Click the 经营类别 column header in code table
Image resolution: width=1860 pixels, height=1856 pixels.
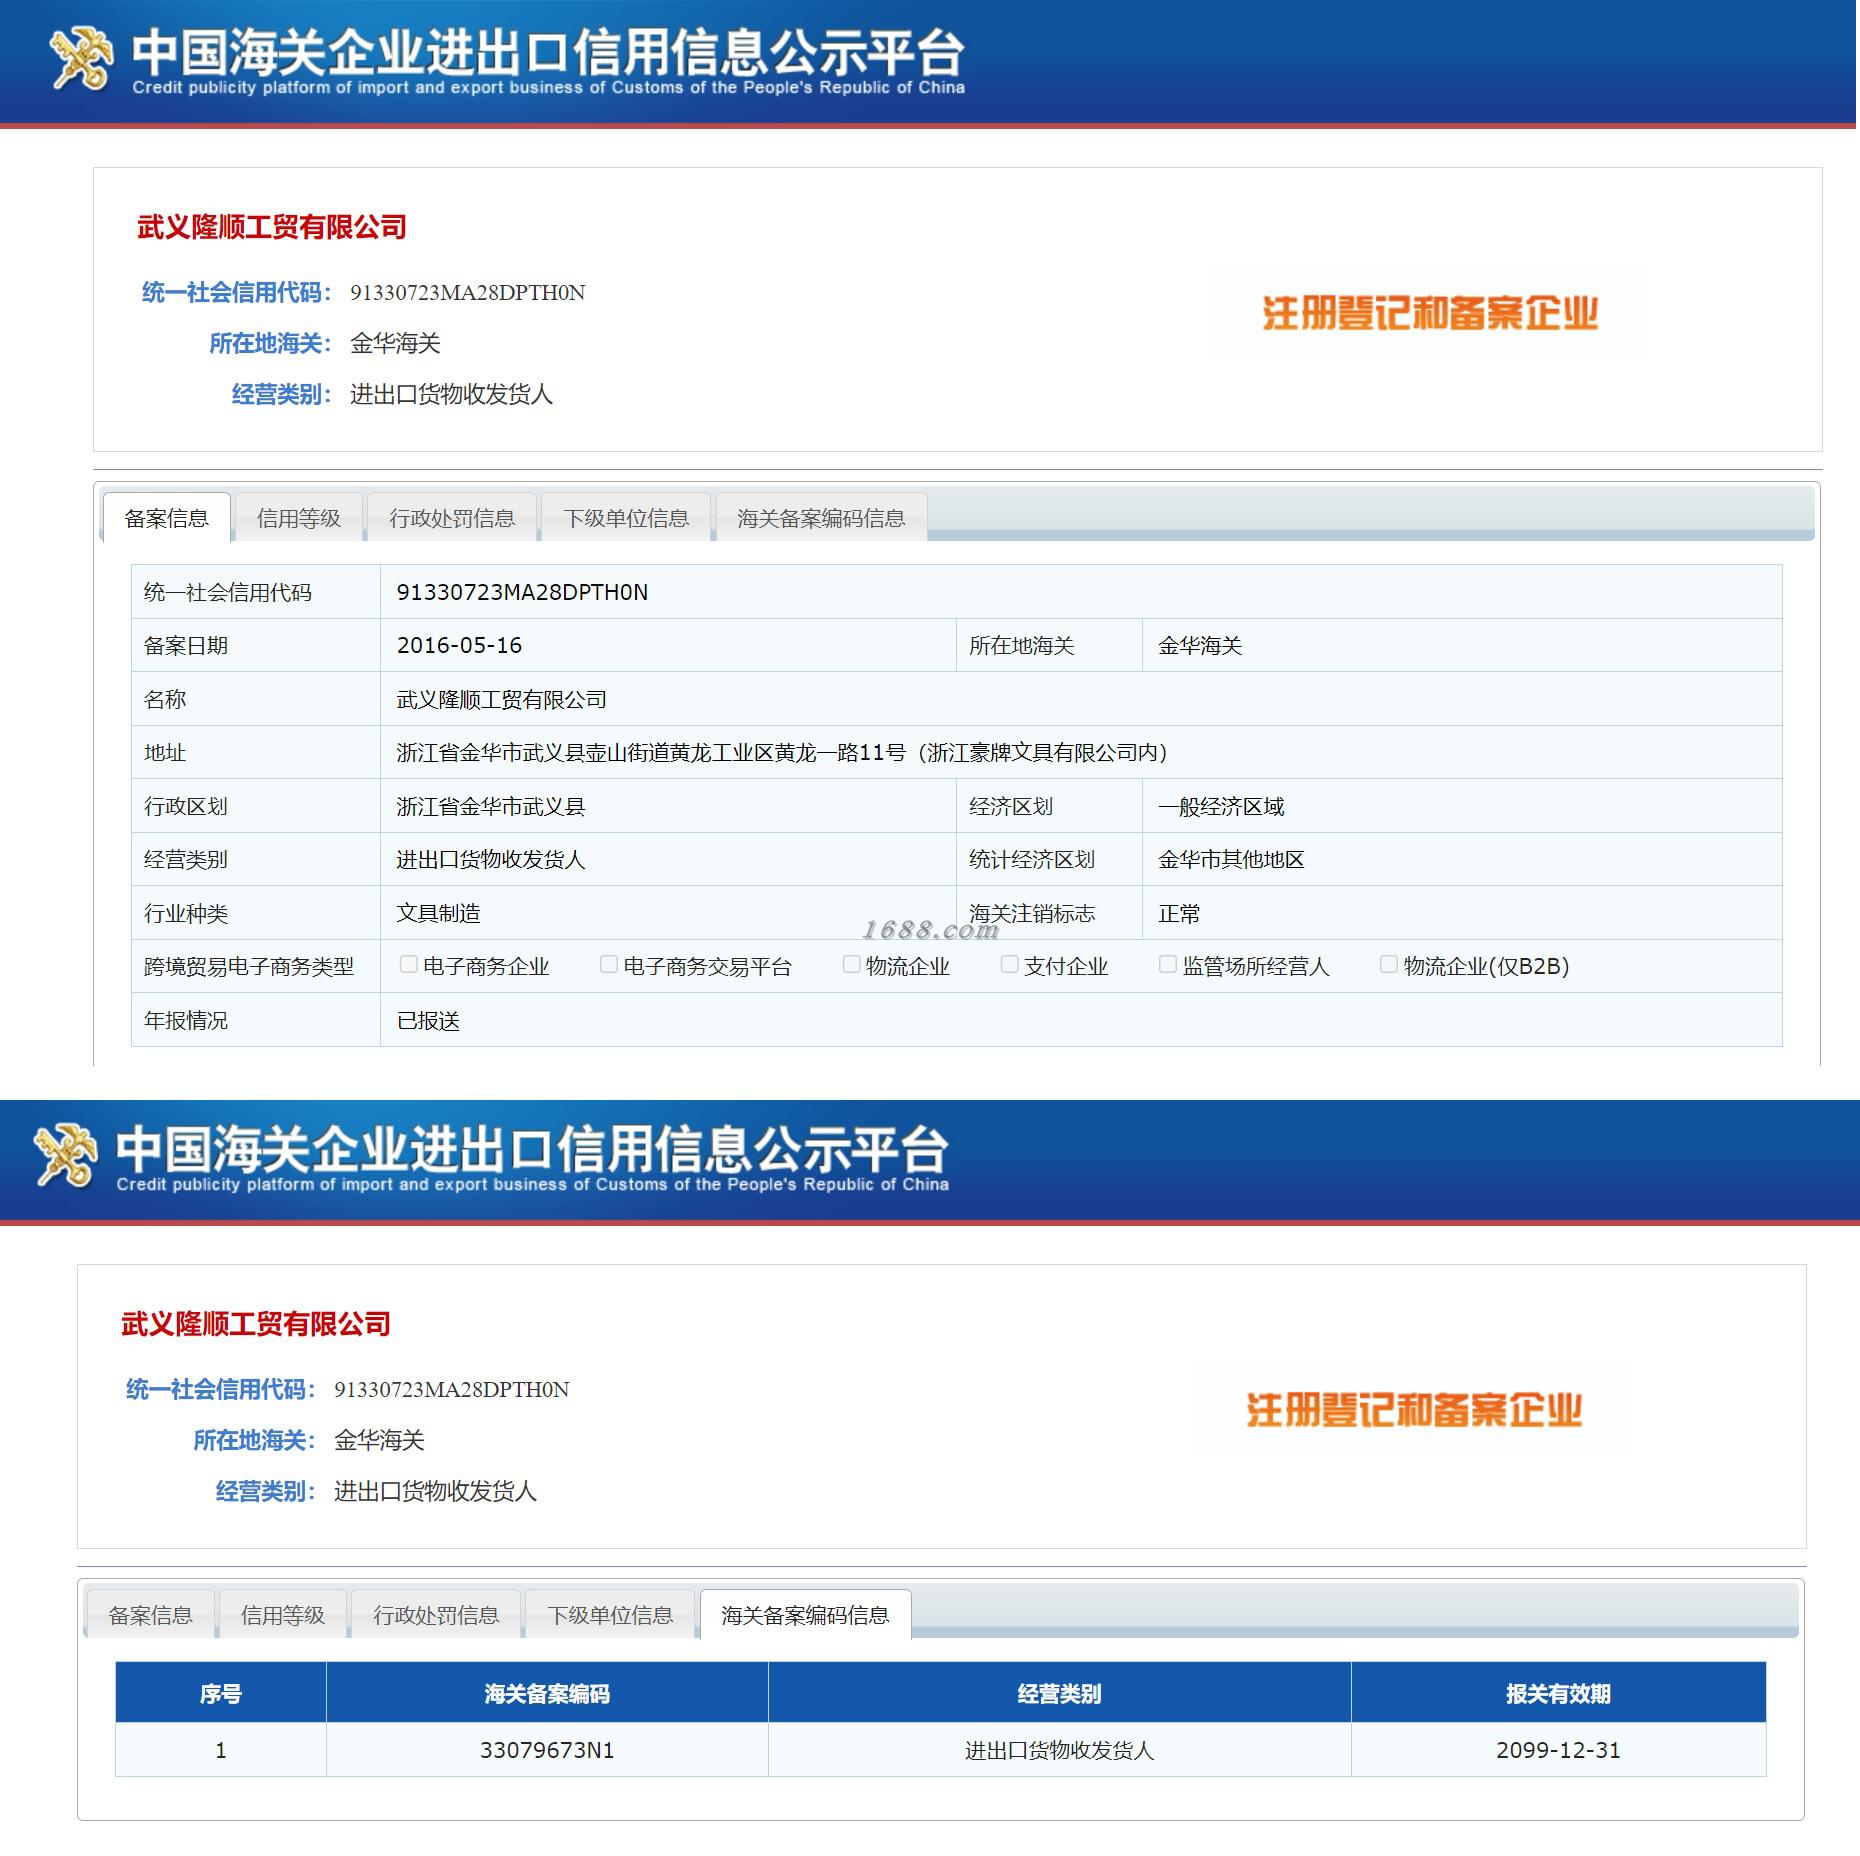tap(1059, 1693)
